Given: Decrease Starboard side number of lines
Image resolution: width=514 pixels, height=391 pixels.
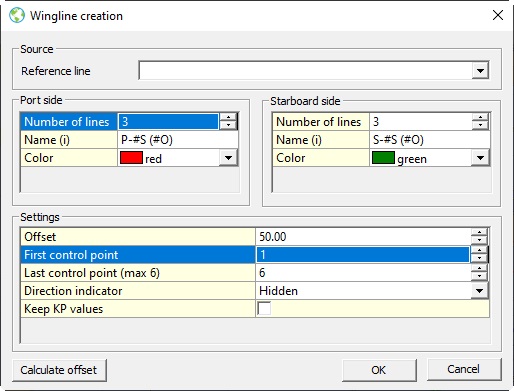Looking at the screenshot, I should pyautogui.click(x=480, y=125).
